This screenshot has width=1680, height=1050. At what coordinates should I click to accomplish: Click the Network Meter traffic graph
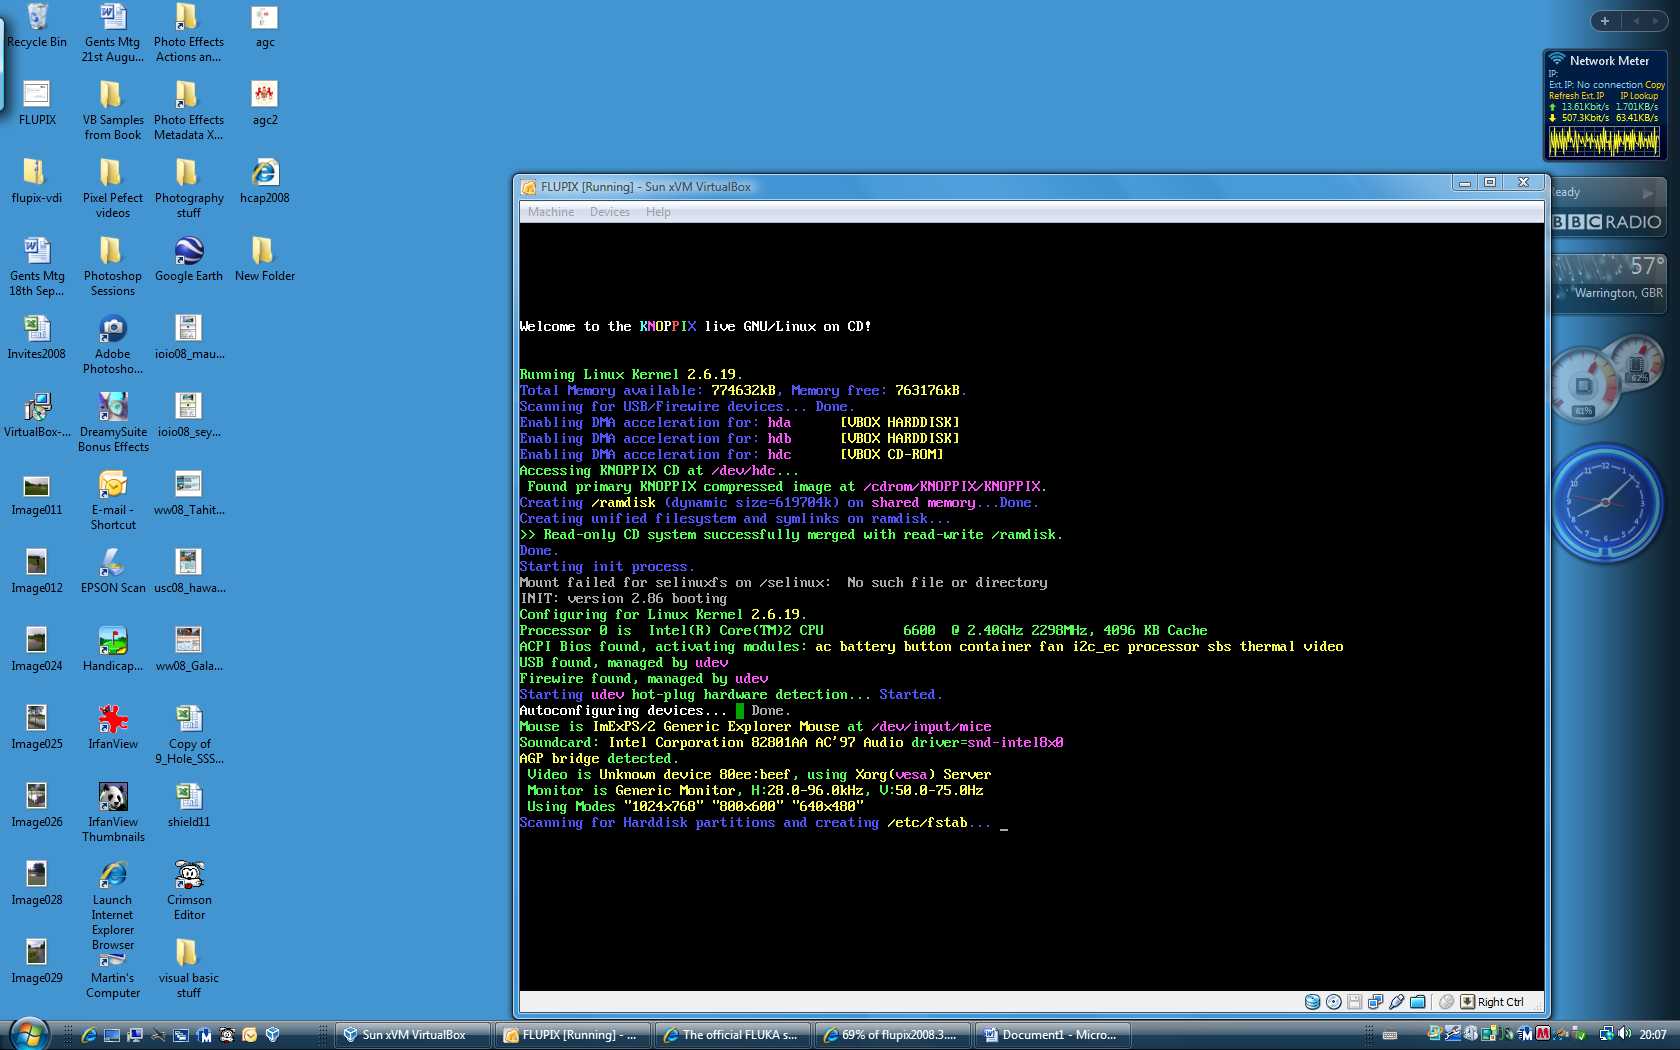point(1605,142)
